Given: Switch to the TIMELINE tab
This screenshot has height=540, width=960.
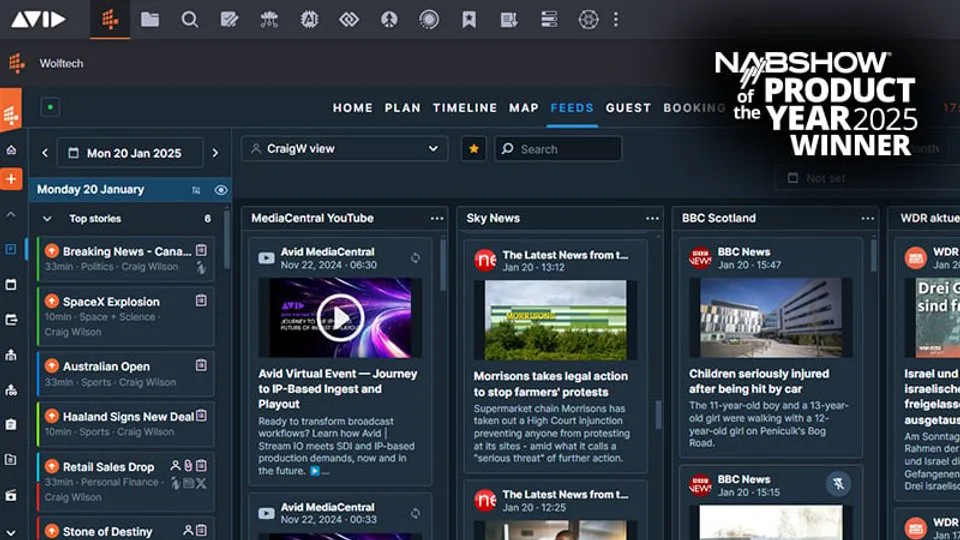Looking at the screenshot, I should pos(465,108).
